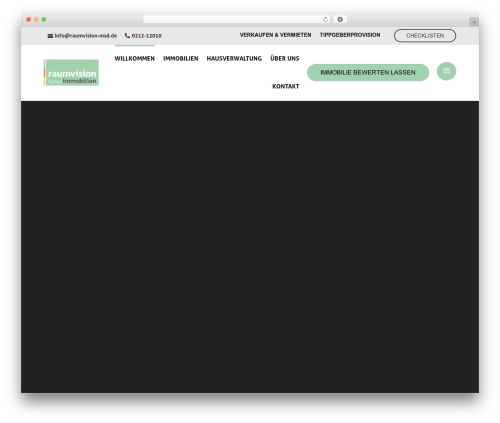This screenshot has width=500, height=423.
Task: Click the phone number 0212-12010
Action: (146, 35)
